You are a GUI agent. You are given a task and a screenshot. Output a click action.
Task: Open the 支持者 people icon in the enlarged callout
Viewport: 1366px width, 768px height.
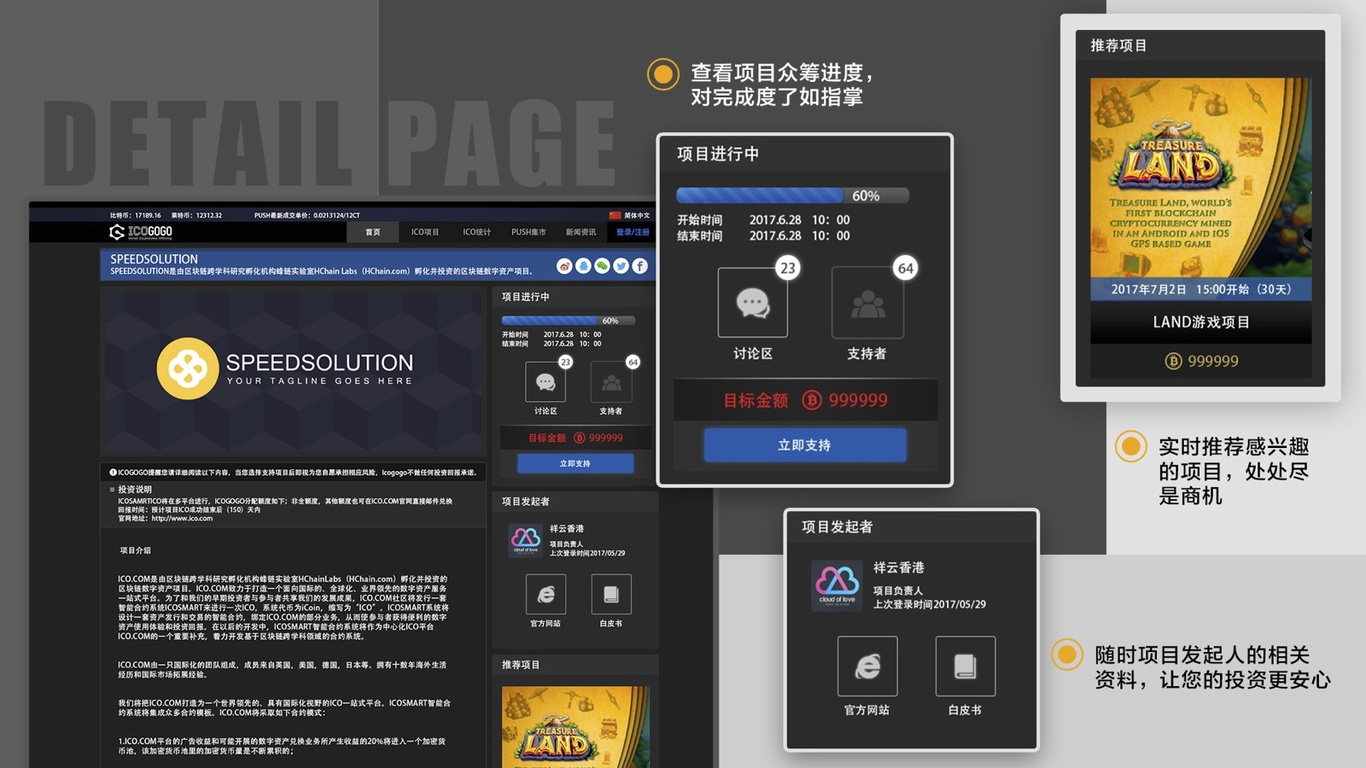pyautogui.click(x=867, y=303)
